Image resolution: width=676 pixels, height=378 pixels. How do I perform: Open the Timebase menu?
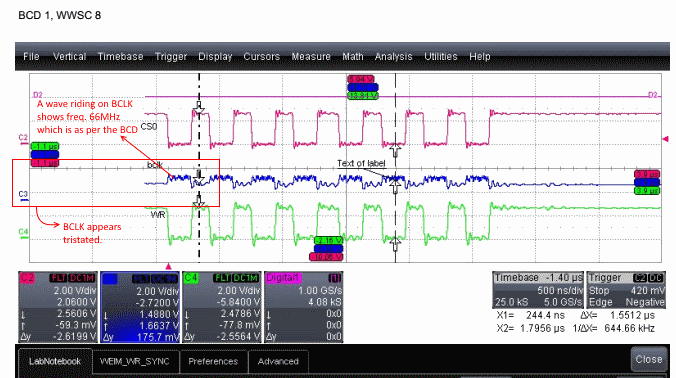(120, 56)
